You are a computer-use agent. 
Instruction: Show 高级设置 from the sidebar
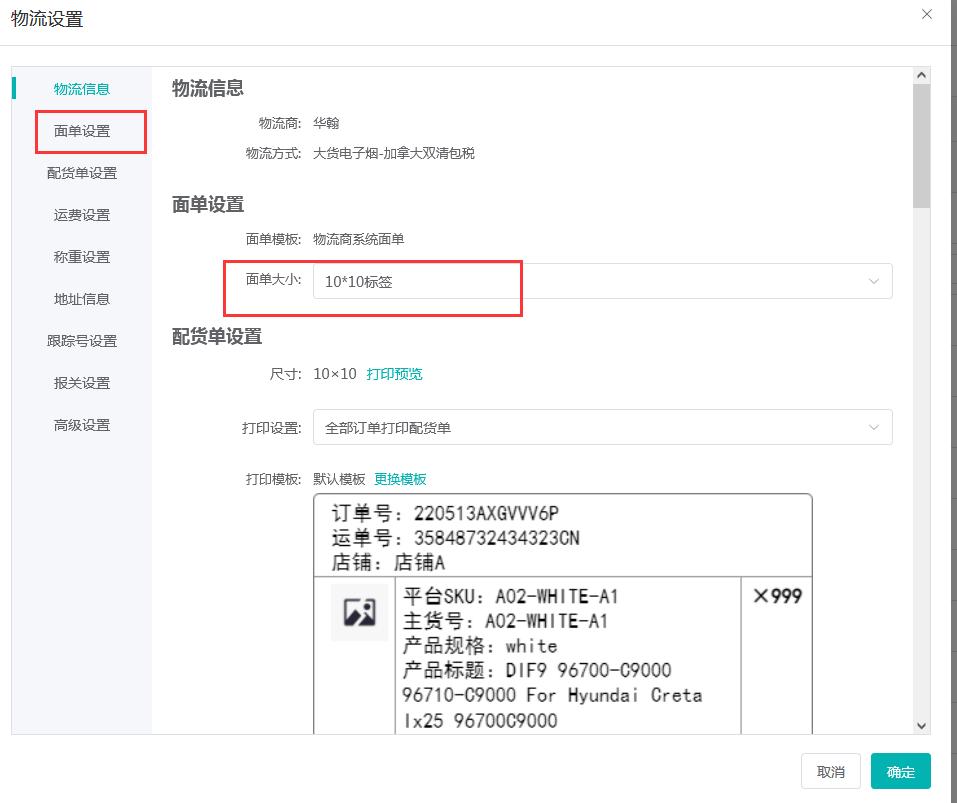(x=82, y=425)
